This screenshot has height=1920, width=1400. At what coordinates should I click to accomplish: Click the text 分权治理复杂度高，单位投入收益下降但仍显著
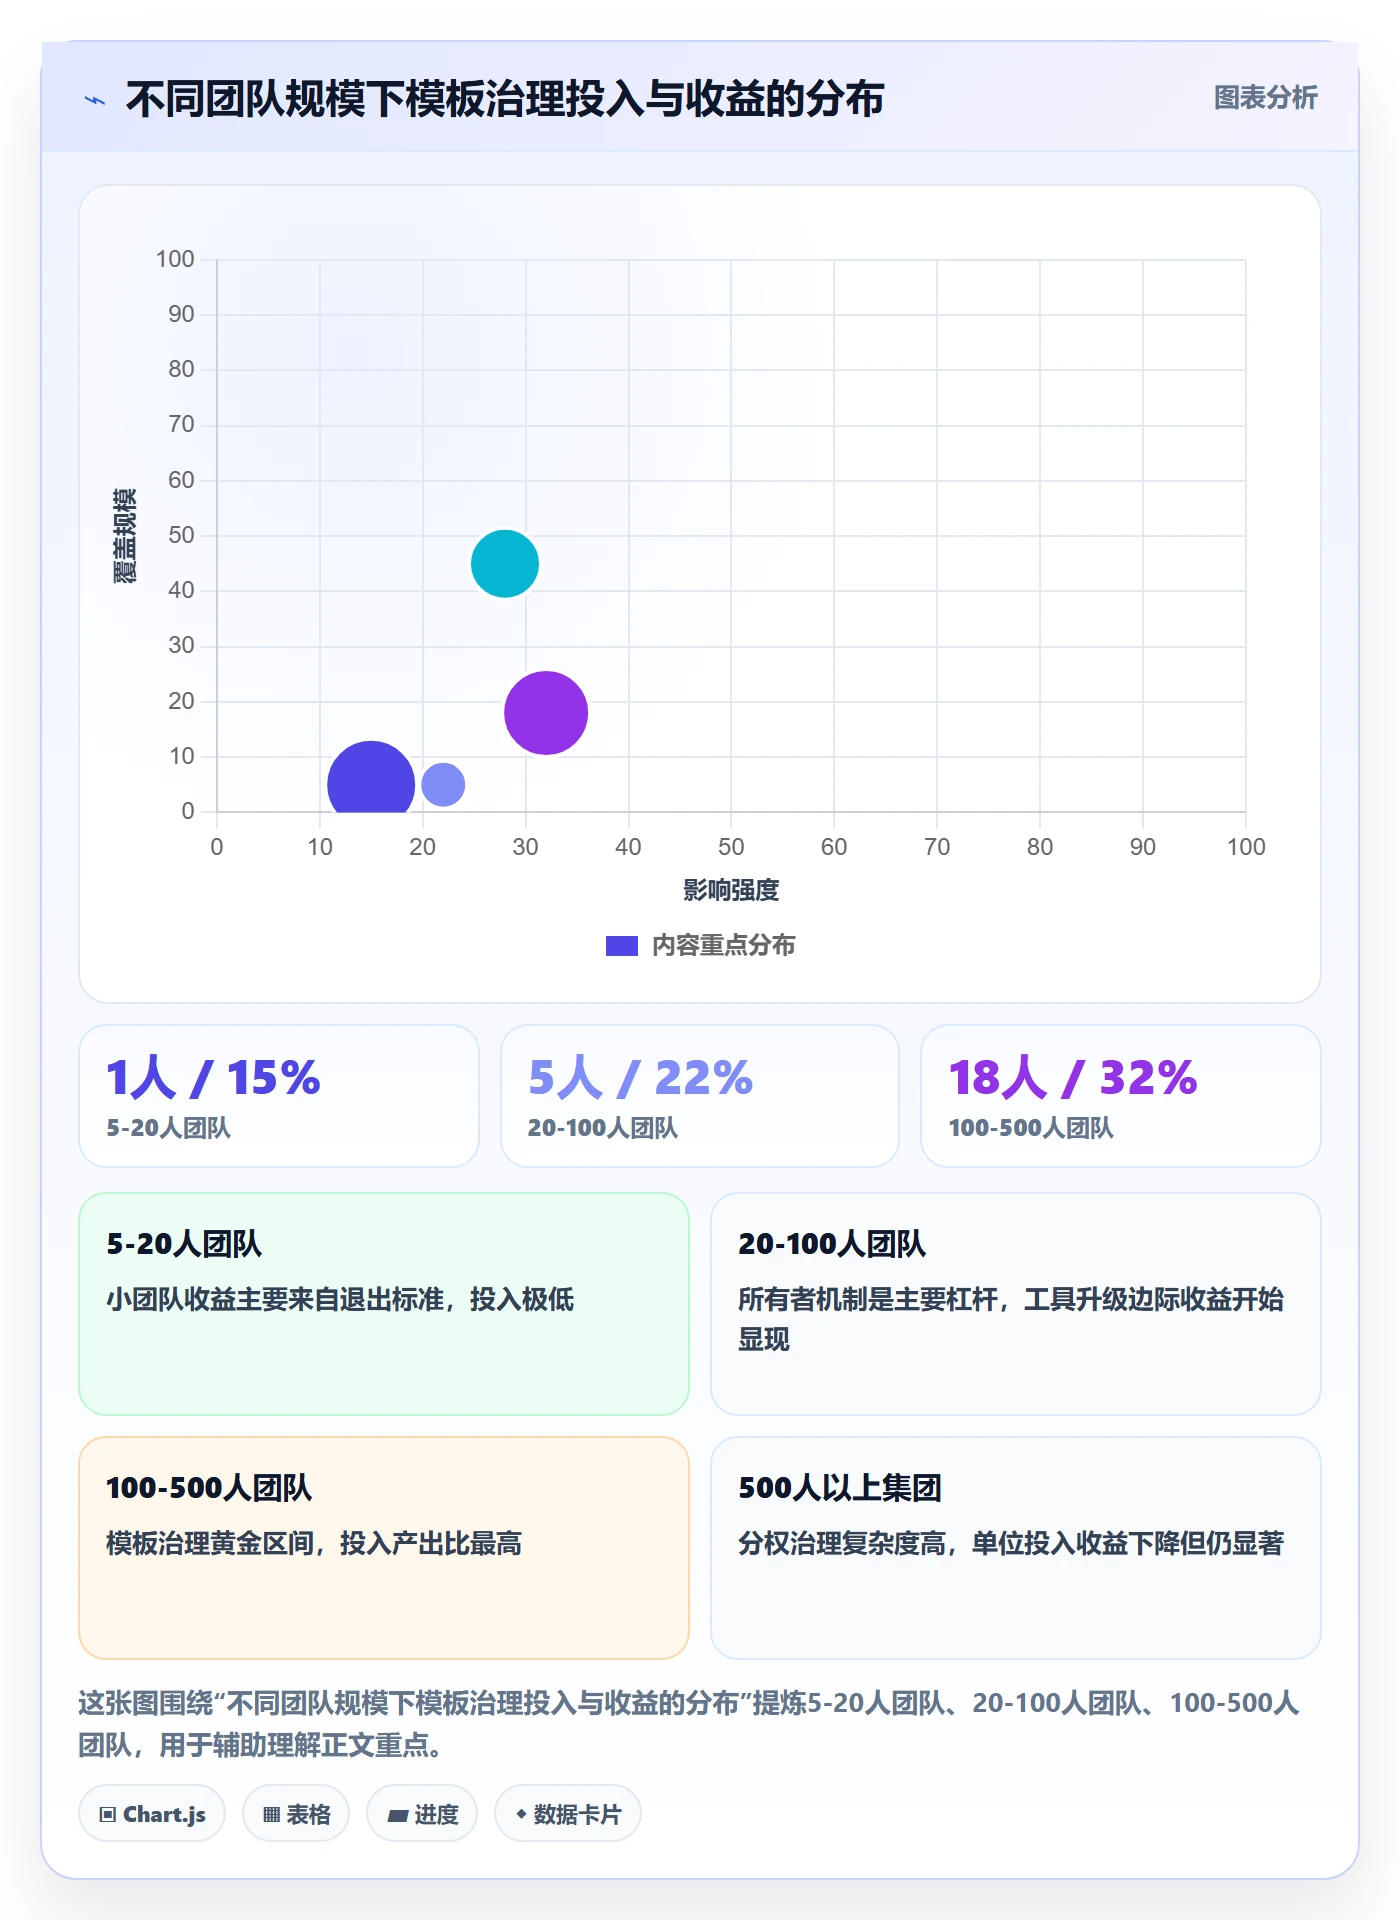tap(1011, 1543)
